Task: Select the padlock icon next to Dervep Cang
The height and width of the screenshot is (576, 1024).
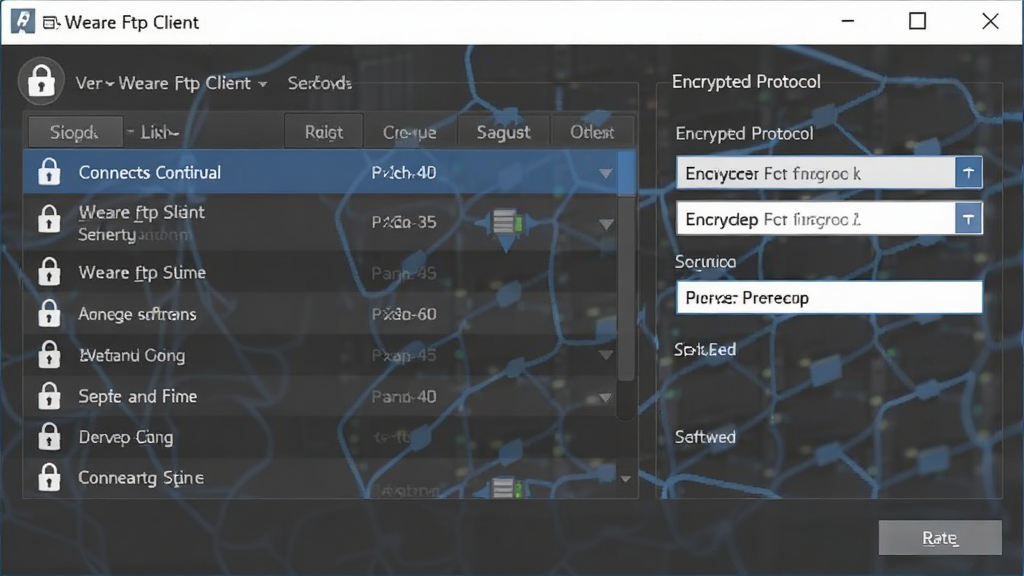Action: coord(49,436)
